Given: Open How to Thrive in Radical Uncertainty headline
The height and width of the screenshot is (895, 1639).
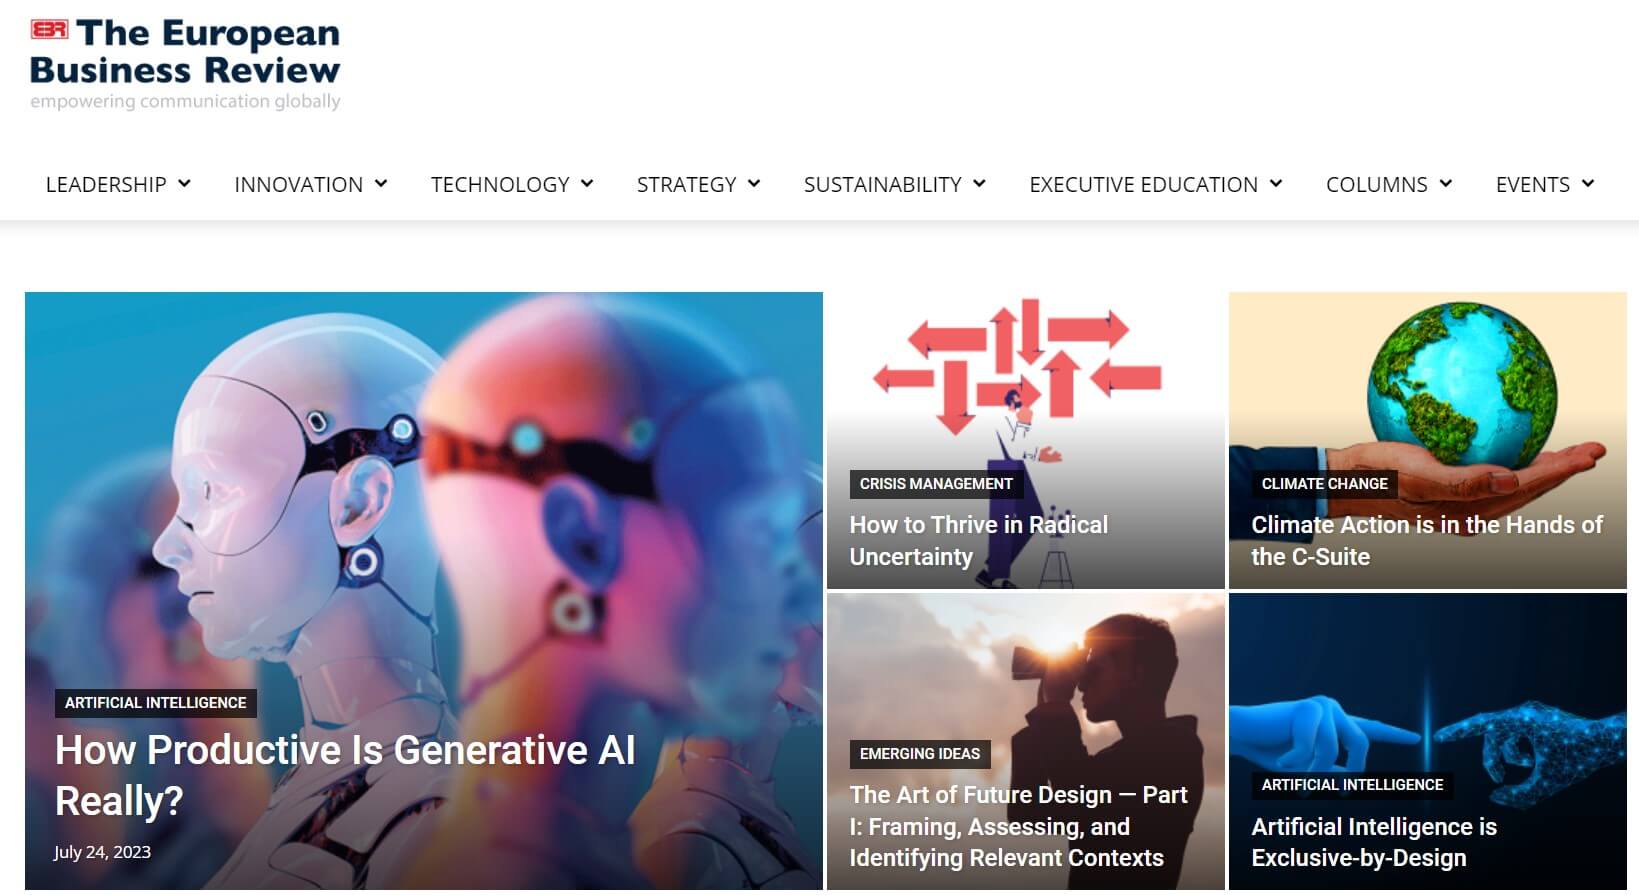Looking at the screenshot, I should point(978,541).
